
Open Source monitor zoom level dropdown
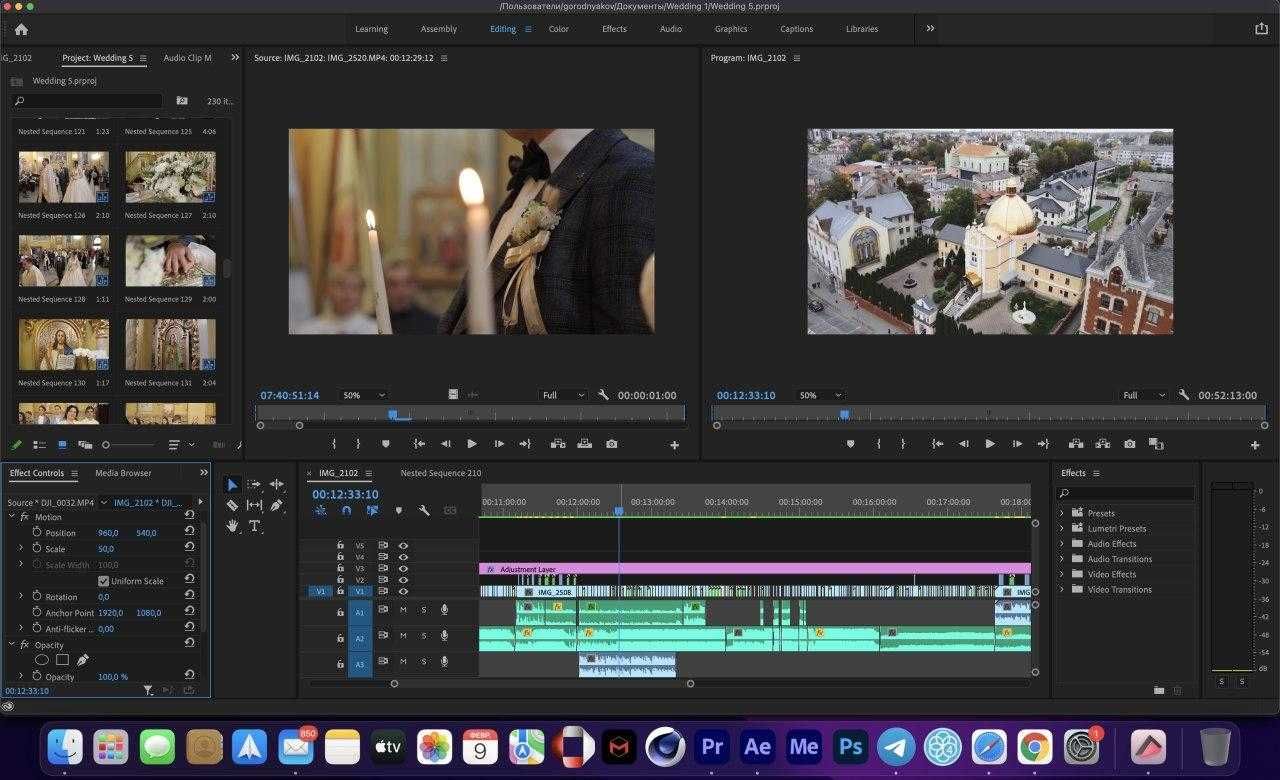click(364, 395)
